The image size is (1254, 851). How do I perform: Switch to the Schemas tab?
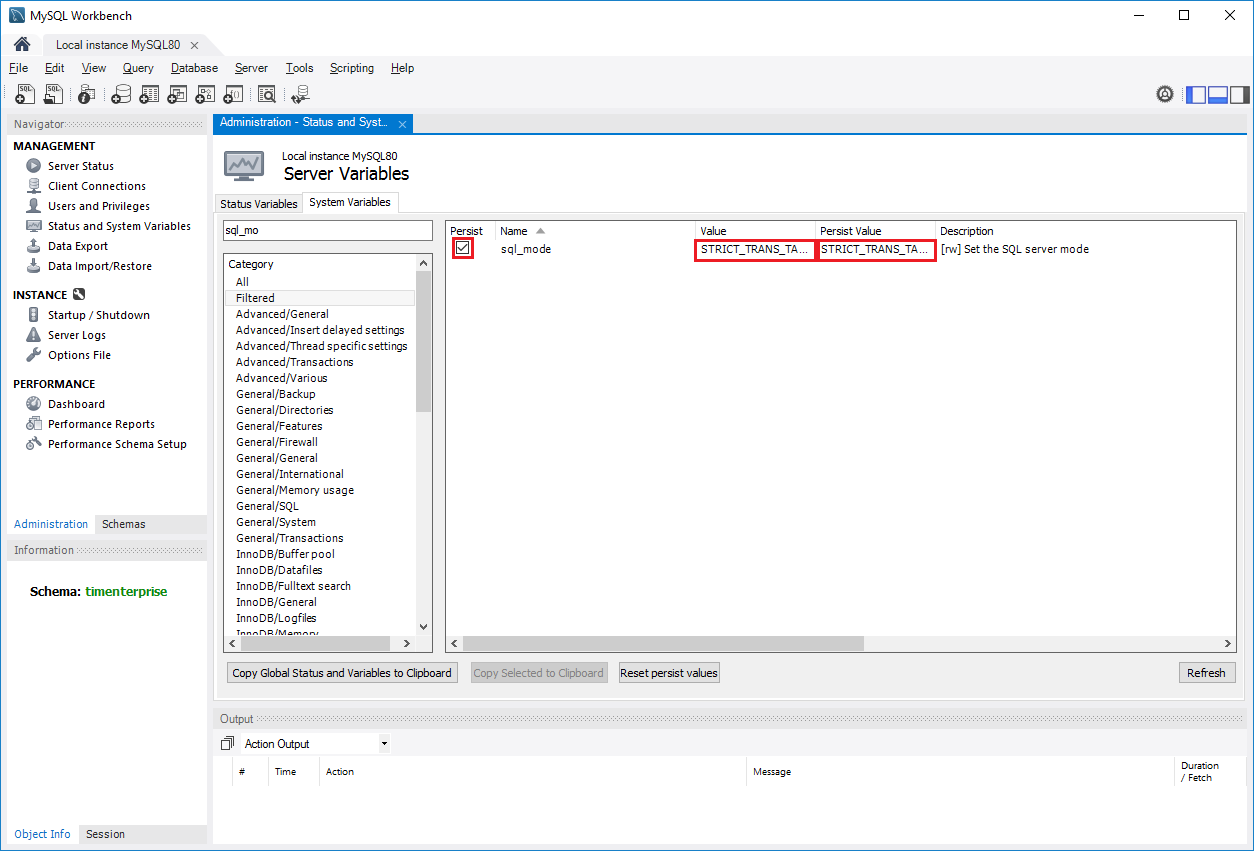pyautogui.click(x=124, y=524)
